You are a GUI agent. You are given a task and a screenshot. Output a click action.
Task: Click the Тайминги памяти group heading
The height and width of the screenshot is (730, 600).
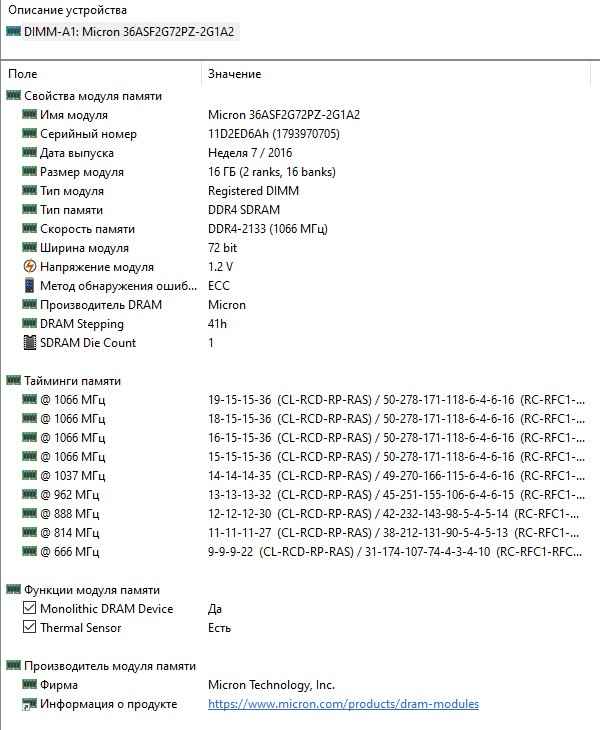coord(73,381)
